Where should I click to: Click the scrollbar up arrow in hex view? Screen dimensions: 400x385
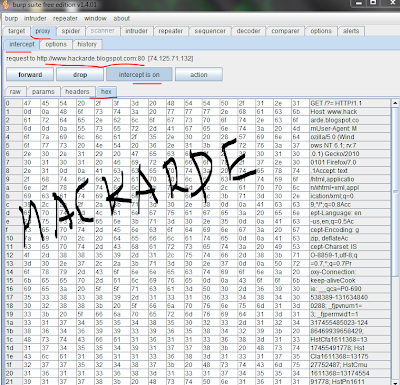tap(395, 103)
